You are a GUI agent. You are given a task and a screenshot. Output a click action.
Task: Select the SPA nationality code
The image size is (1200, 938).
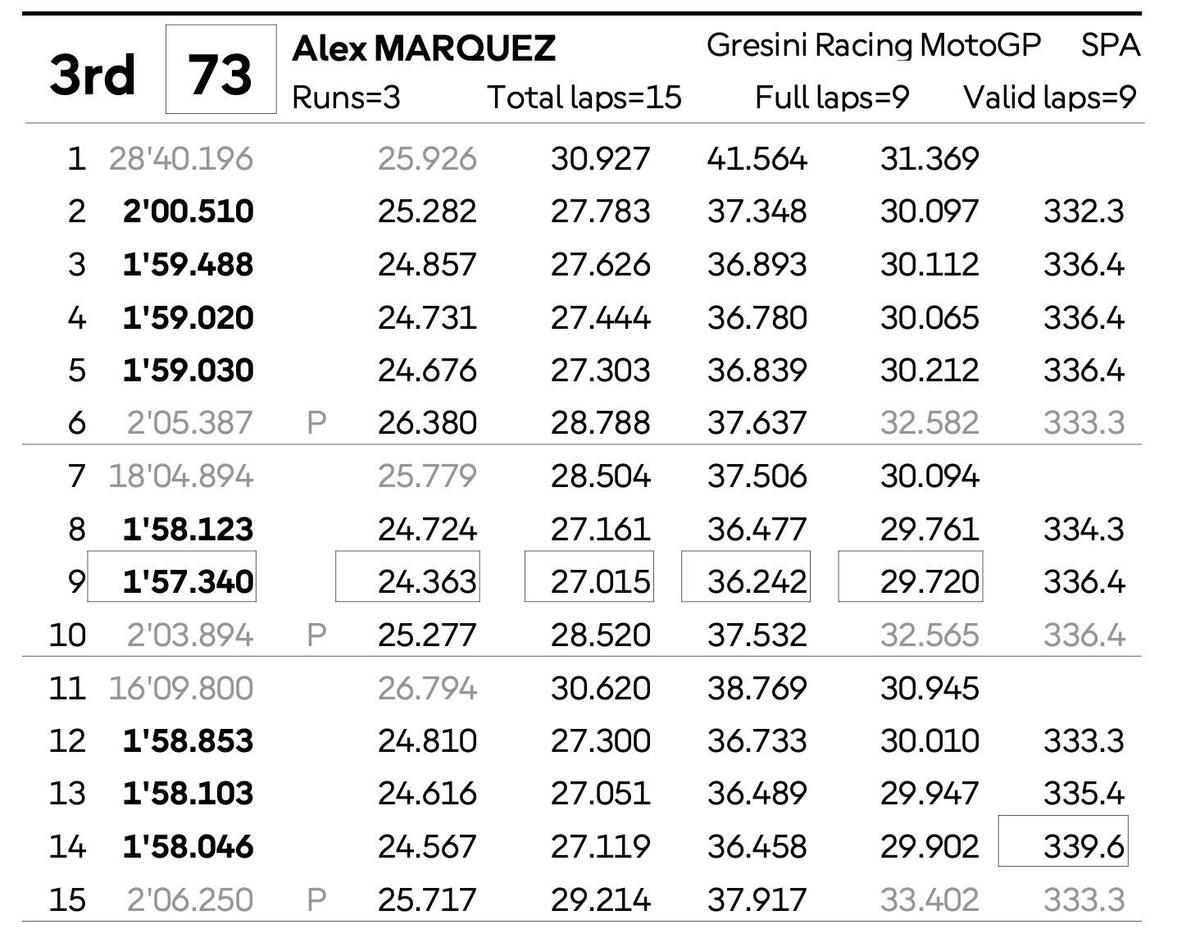click(x=1110, y=45)
